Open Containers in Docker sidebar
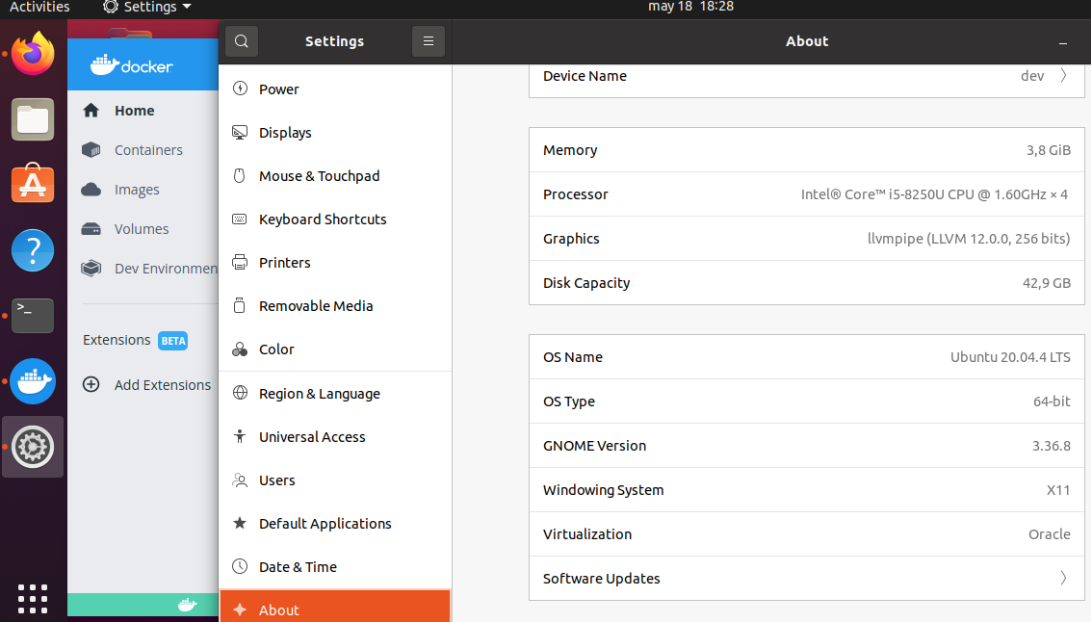 pyautogui.click(x=148, y=150)
